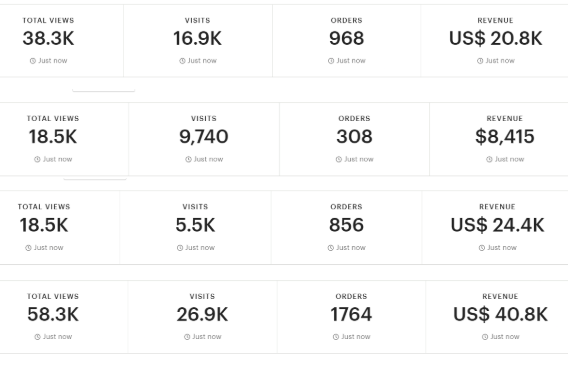Click the clock icon beneath 856 orders
This screenshot has height=366, width=568.
pyautogui.click(x=331, y=248)
